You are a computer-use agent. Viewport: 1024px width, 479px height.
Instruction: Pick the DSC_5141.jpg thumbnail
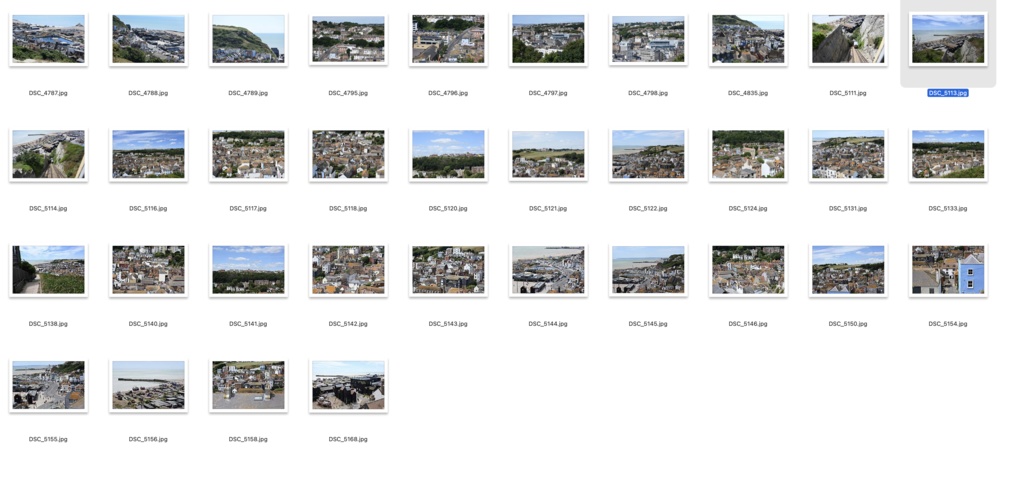click(248, 270)
